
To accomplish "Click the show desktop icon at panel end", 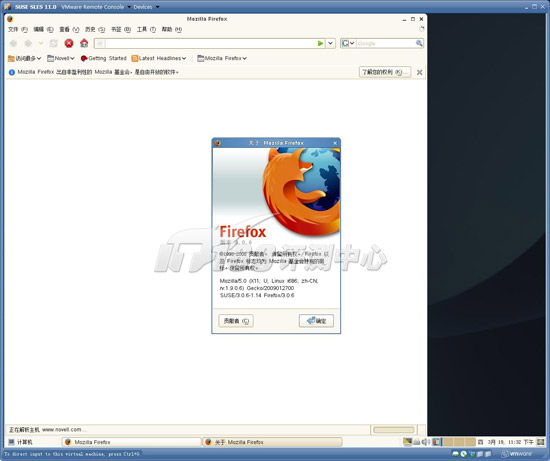I will pos(540,442).
